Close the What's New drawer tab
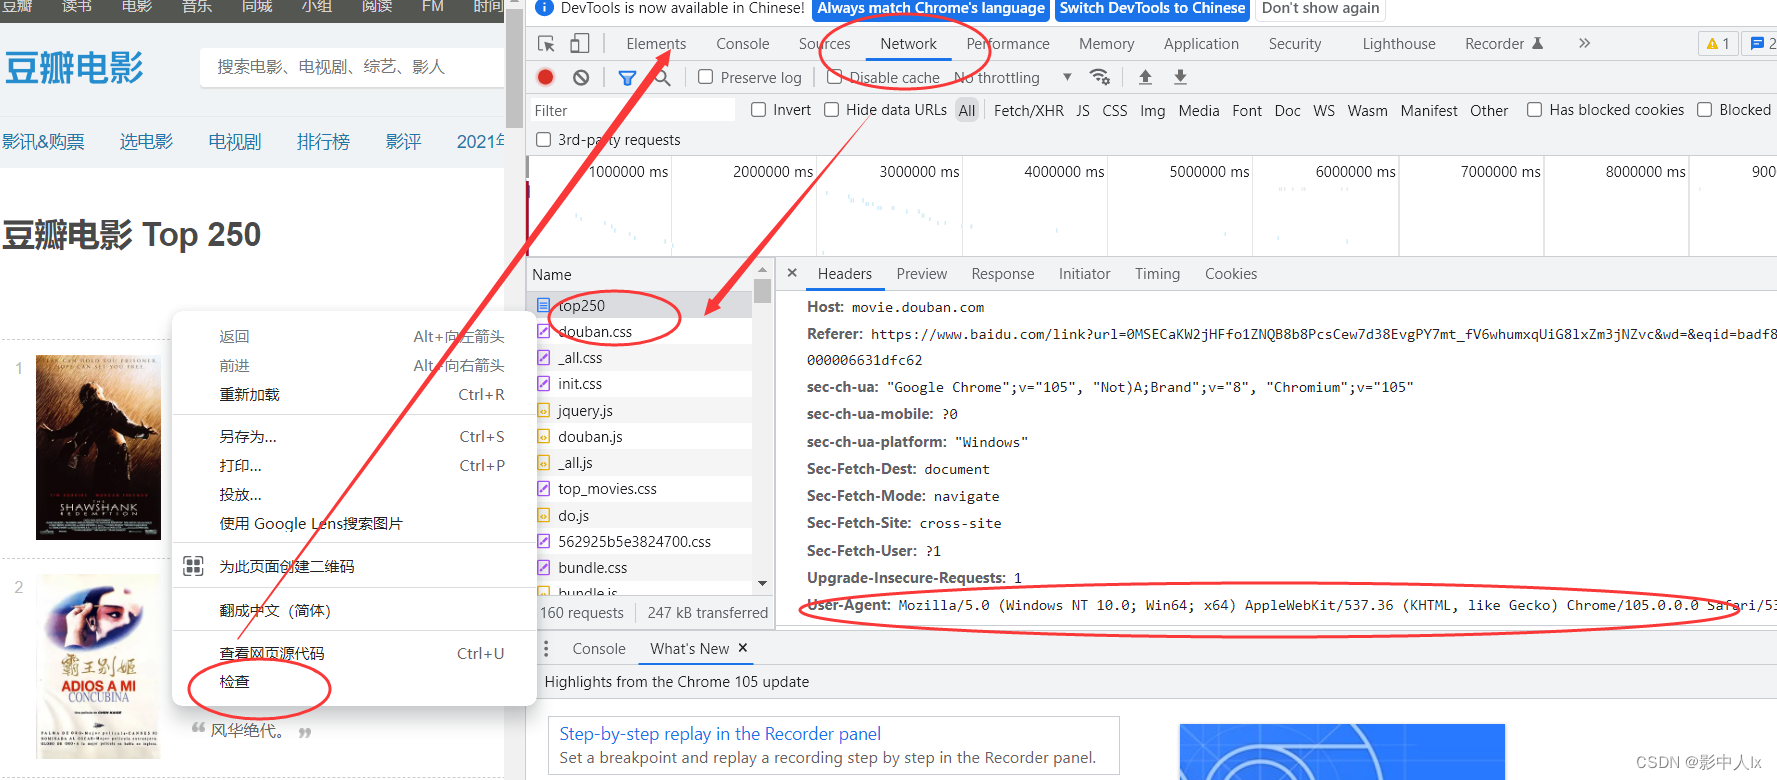The height and width of the screenshot is (780, 1777). [x=743, y=648]
